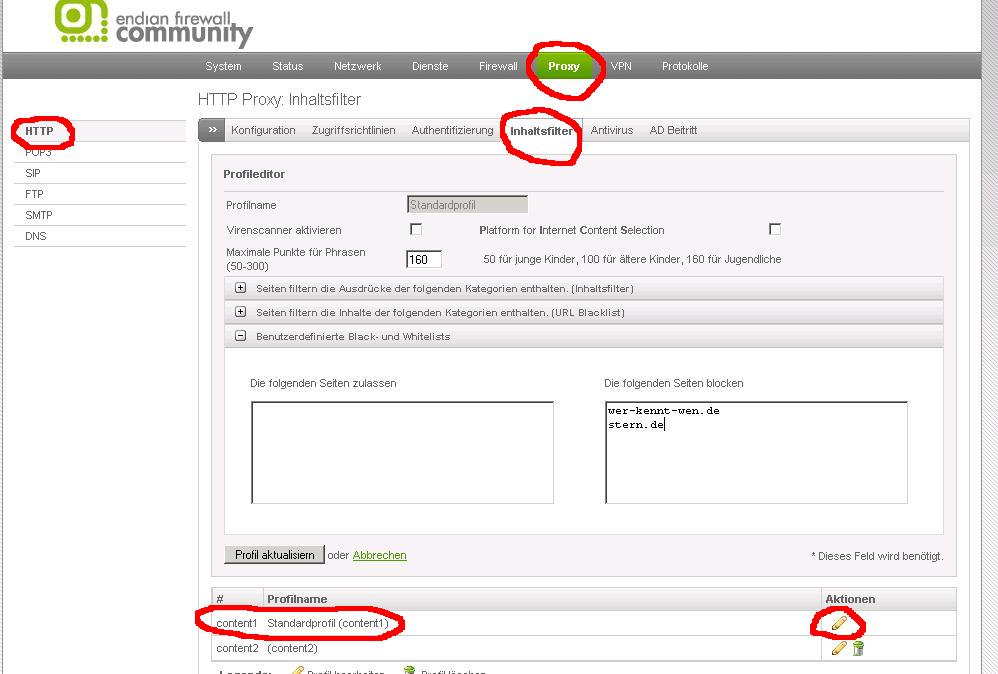Screen dimensions: 998x674
Task: Open the Proxy menu
Action: [x=563, y=66]
